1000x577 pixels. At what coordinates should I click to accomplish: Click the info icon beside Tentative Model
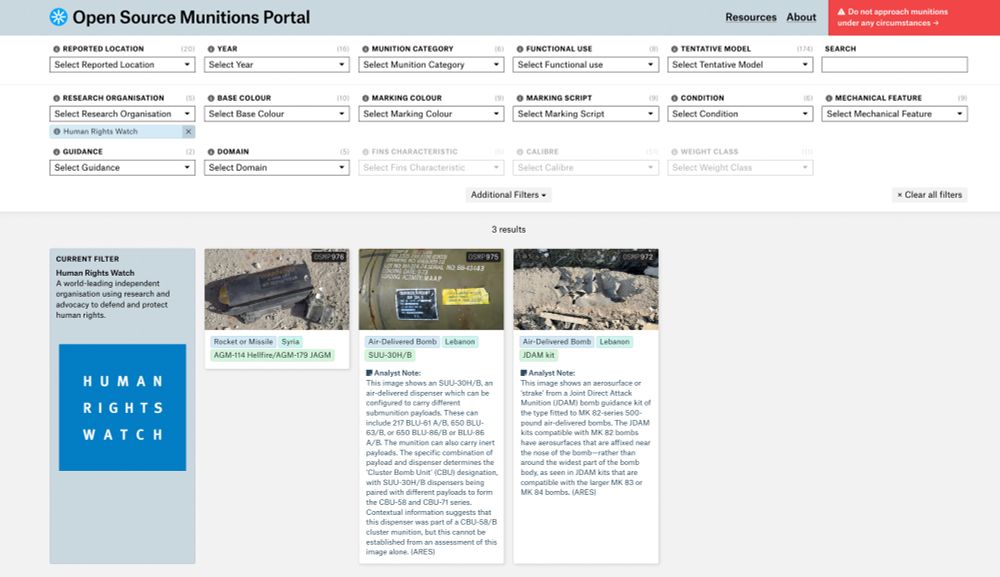(x=674, y=49)
